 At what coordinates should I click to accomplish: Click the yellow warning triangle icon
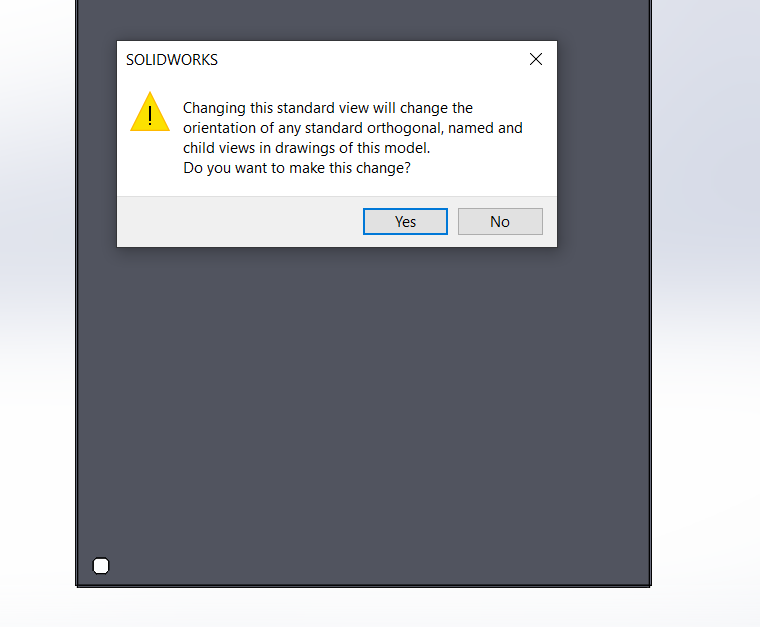(x=150, y=112)
